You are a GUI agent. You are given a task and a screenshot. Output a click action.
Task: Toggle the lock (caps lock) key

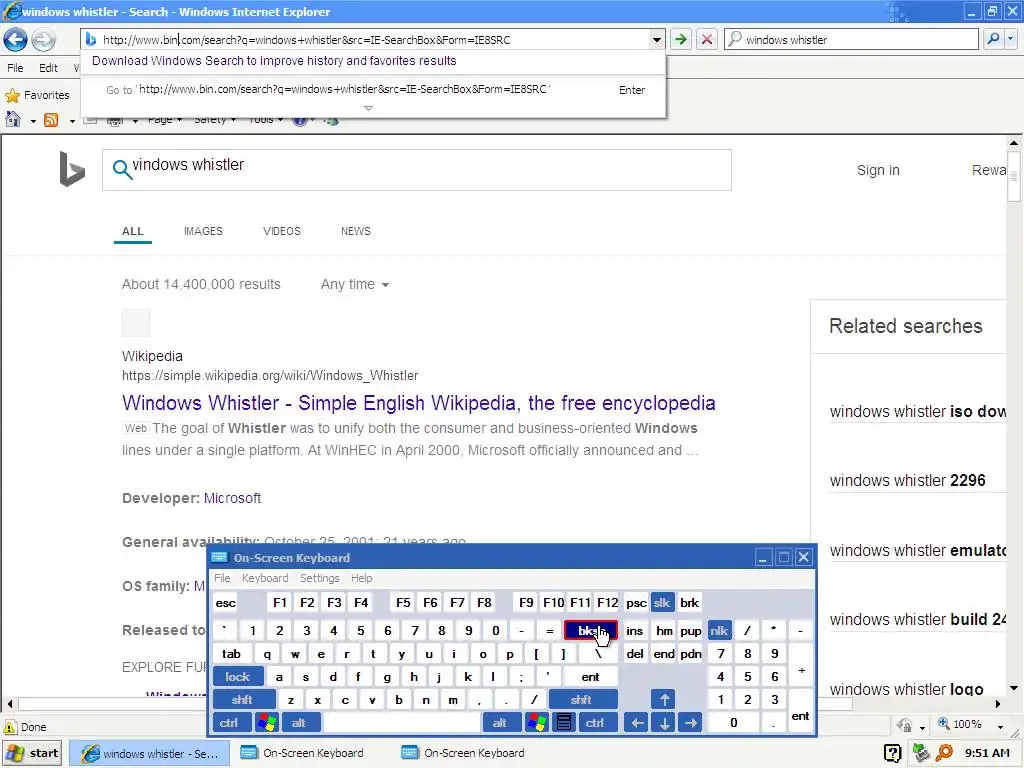point(238,677)
